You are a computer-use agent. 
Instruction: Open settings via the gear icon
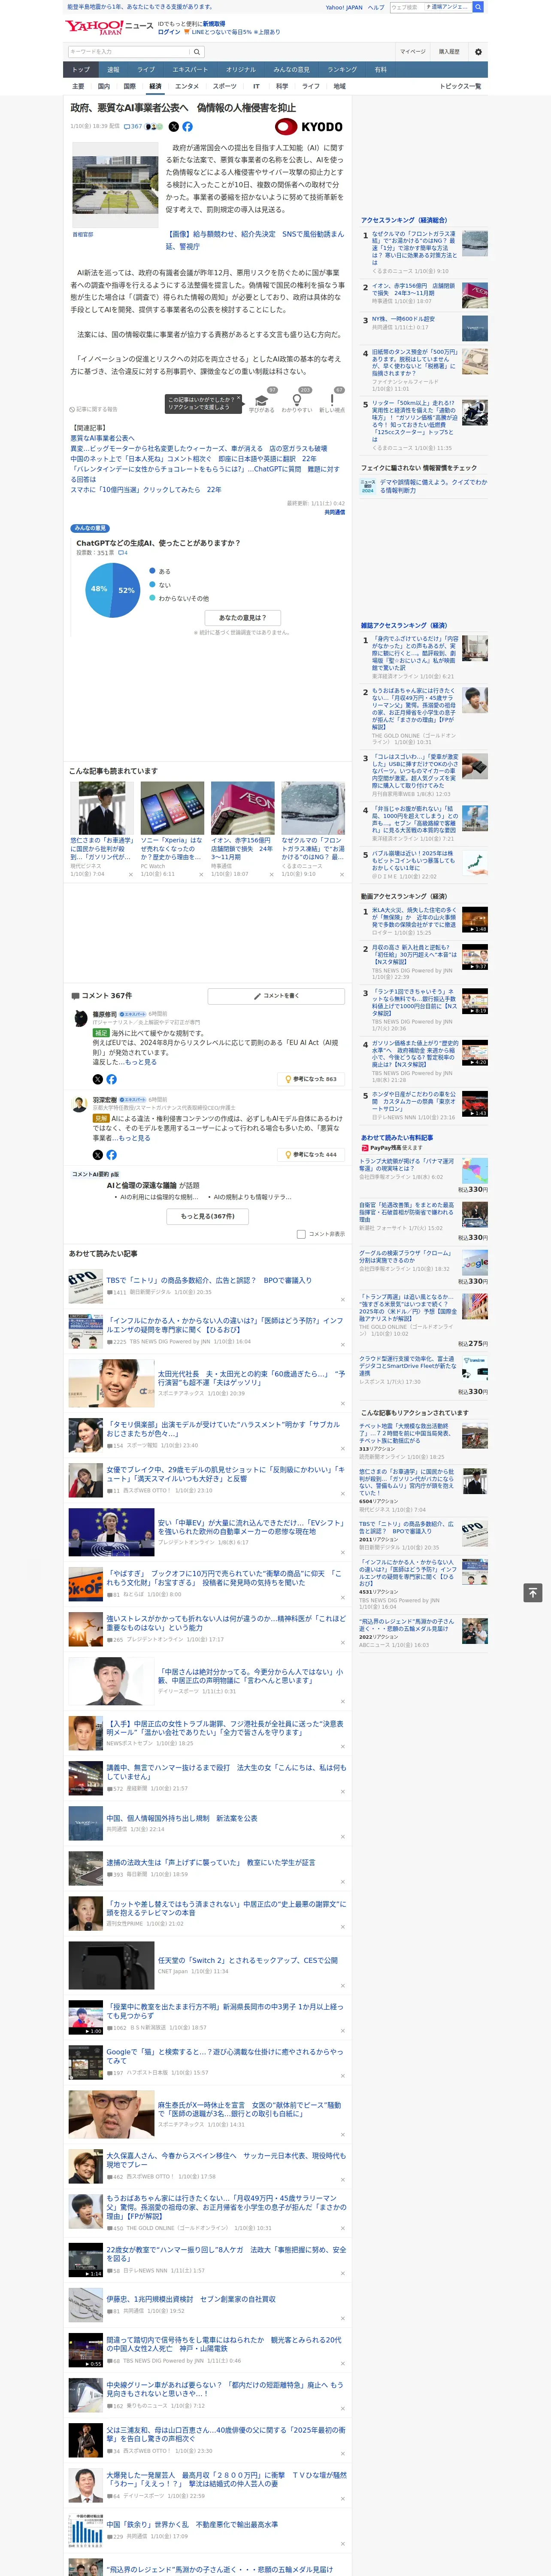pos(478,52)
